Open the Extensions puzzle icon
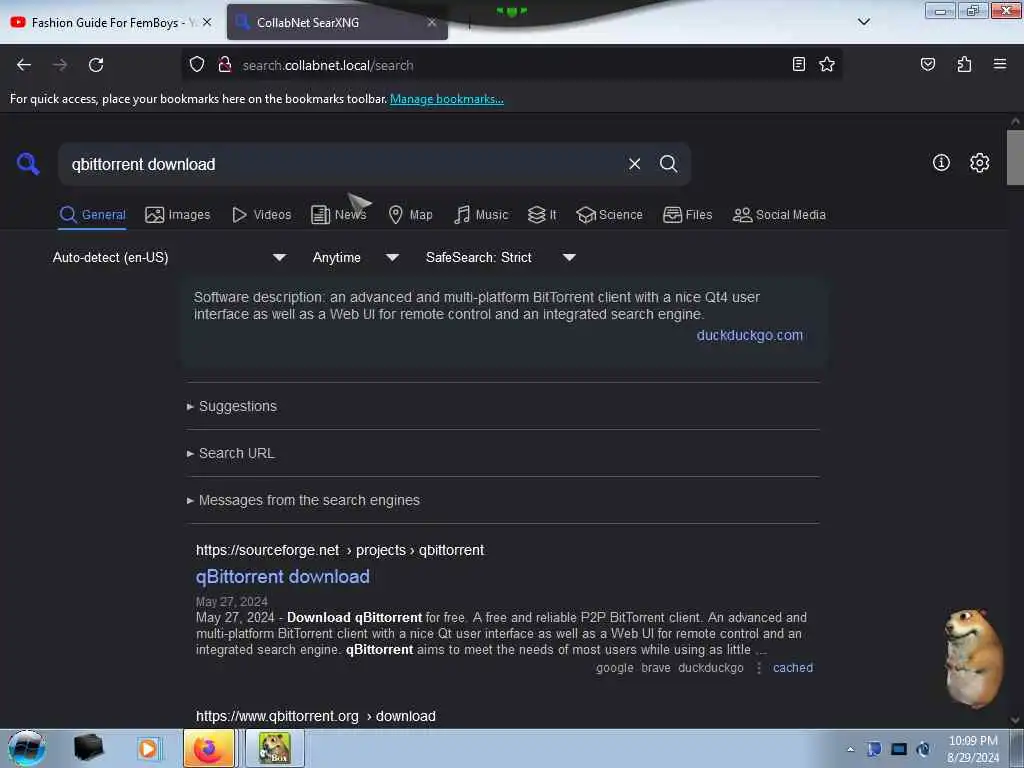This screenshot has width=1024, height=768. point(964,64)
